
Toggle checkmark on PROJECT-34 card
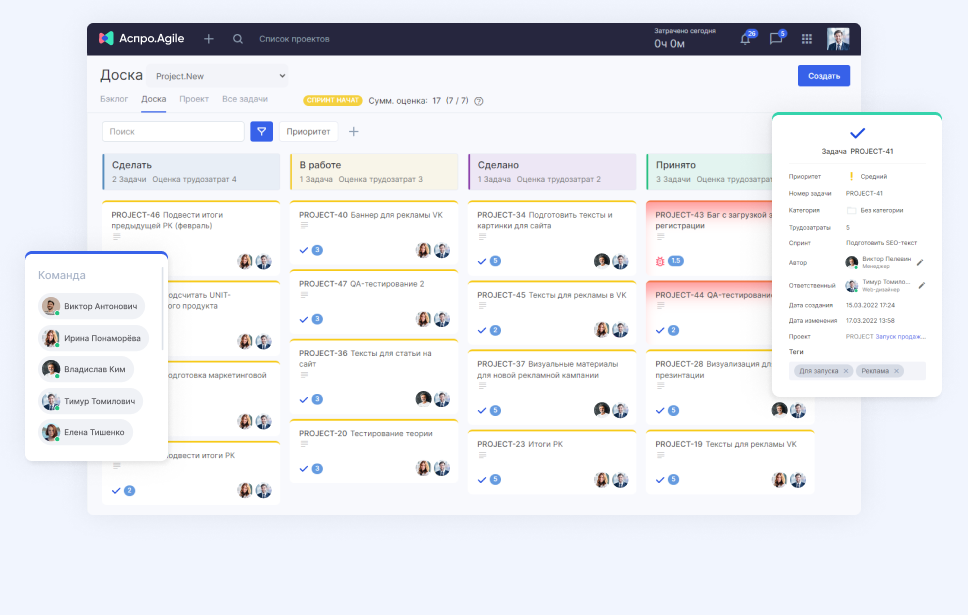[482, 261]
